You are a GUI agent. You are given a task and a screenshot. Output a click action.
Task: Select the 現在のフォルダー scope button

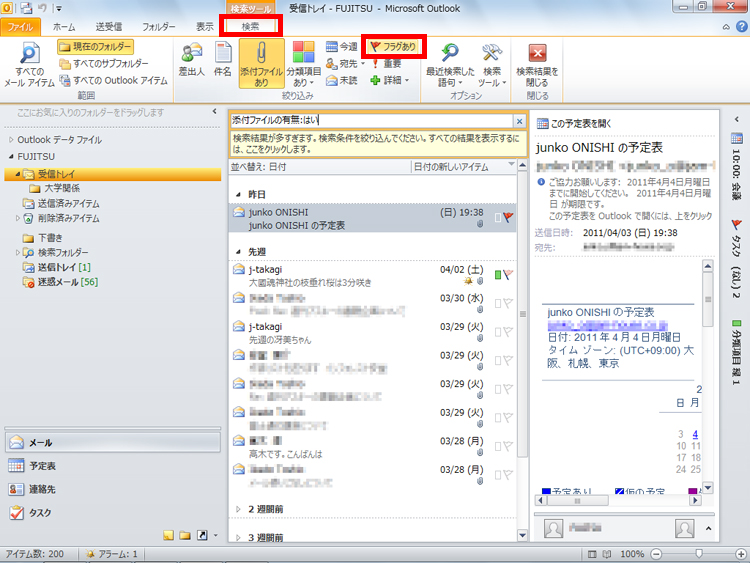coord(95,47)
